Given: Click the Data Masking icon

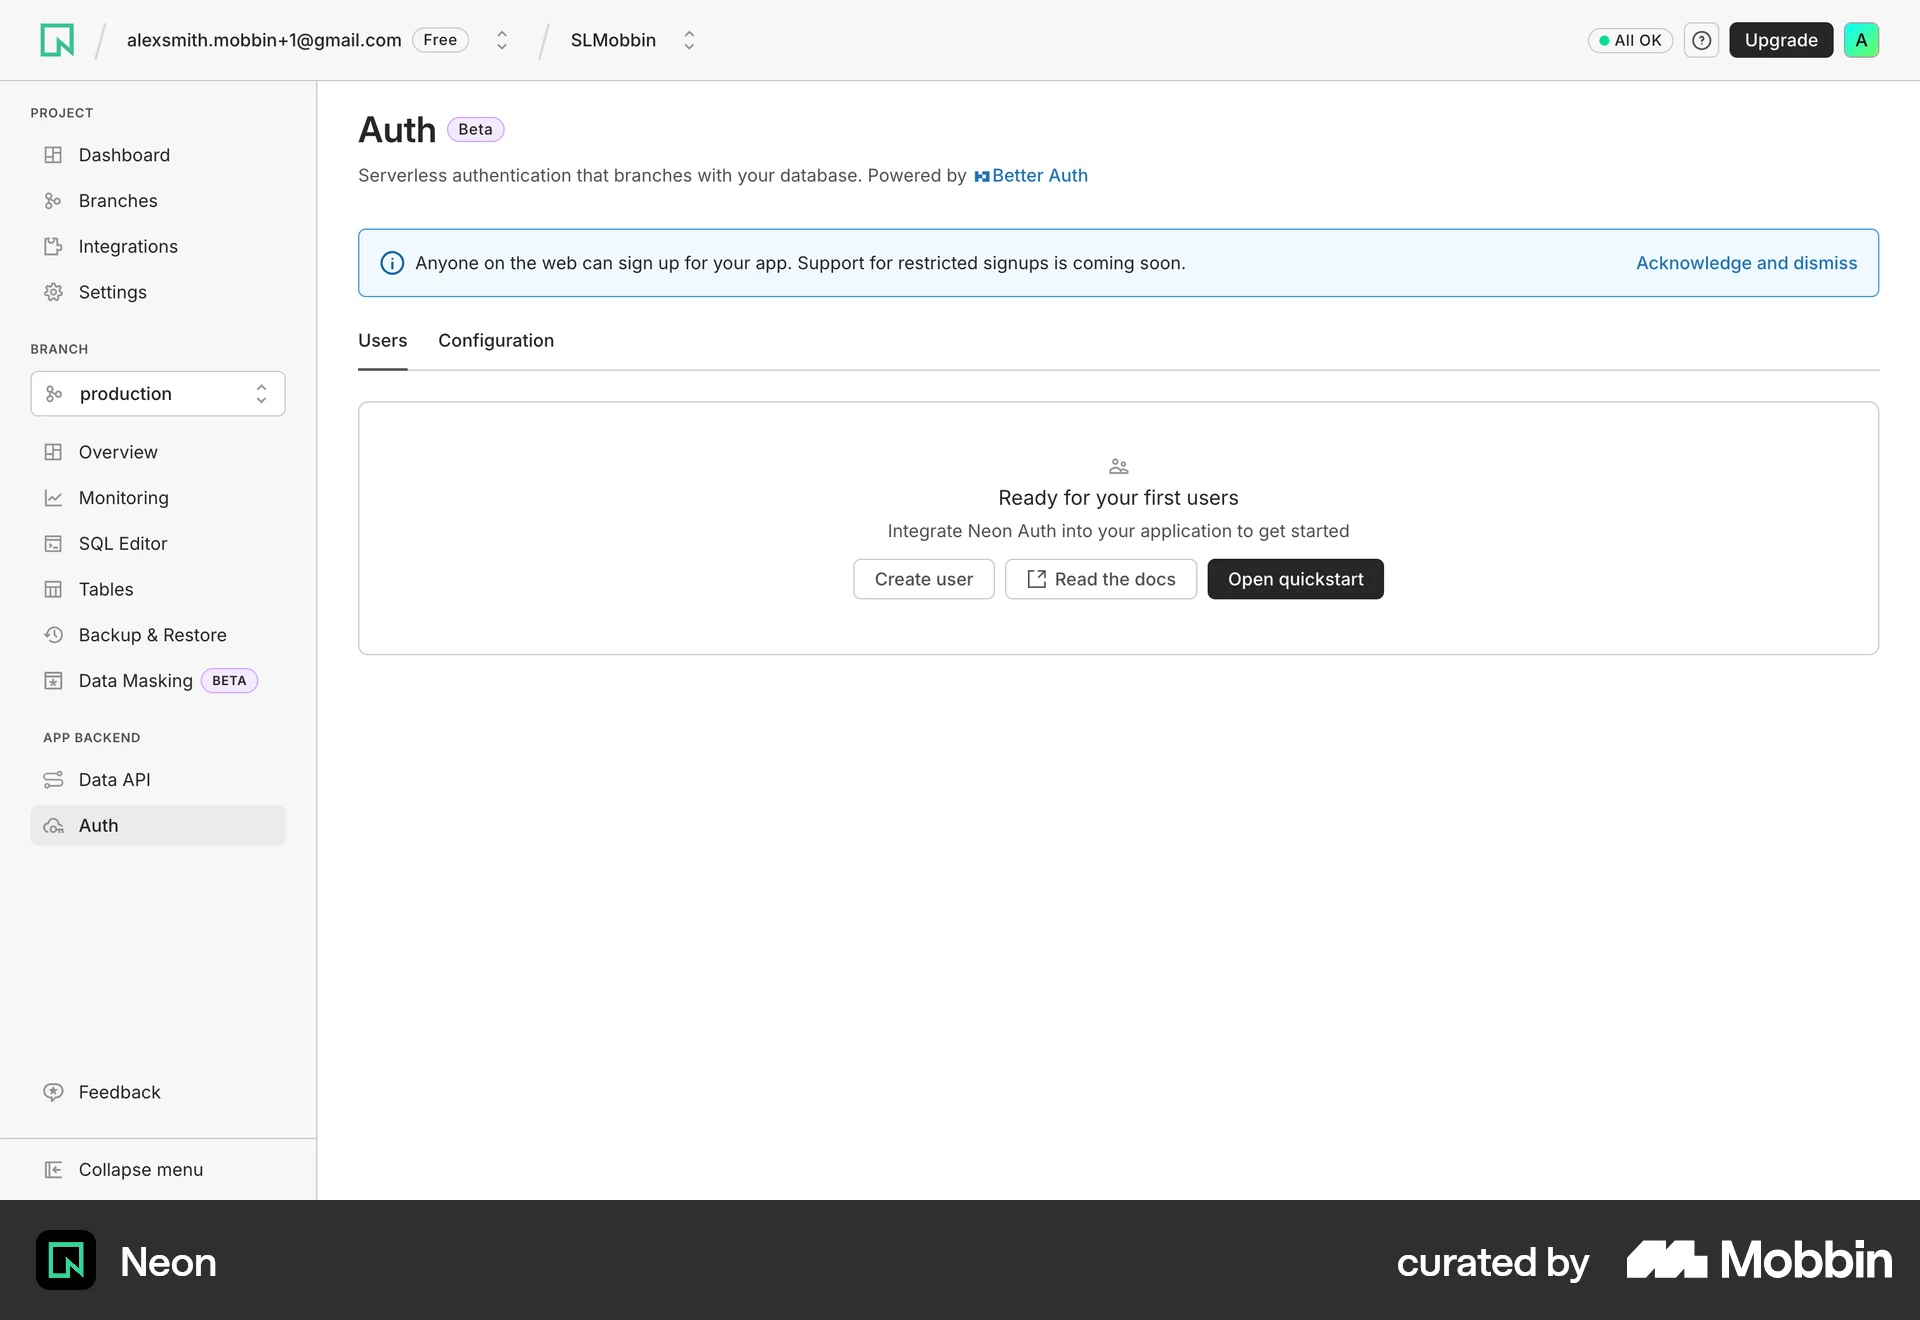Looking at the screenshot, I should click(53, 681).
